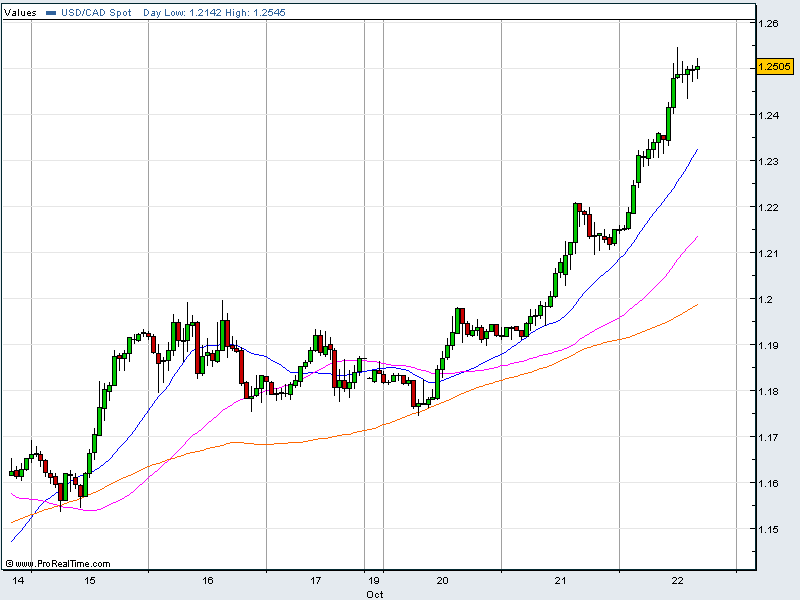Click the blue USD/CAD Spot legend swatch
This screenshot has height=600, width=800.
point(51,13)
